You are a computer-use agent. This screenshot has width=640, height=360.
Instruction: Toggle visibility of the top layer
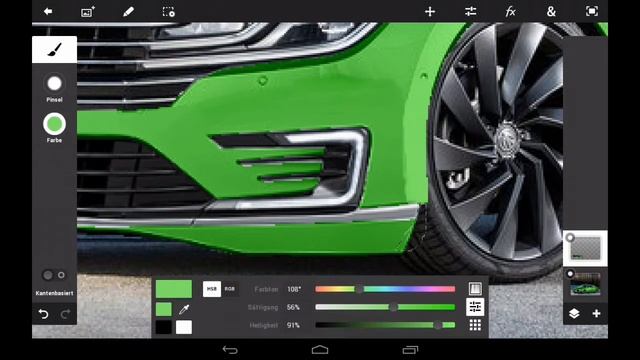tap(570, 237)
